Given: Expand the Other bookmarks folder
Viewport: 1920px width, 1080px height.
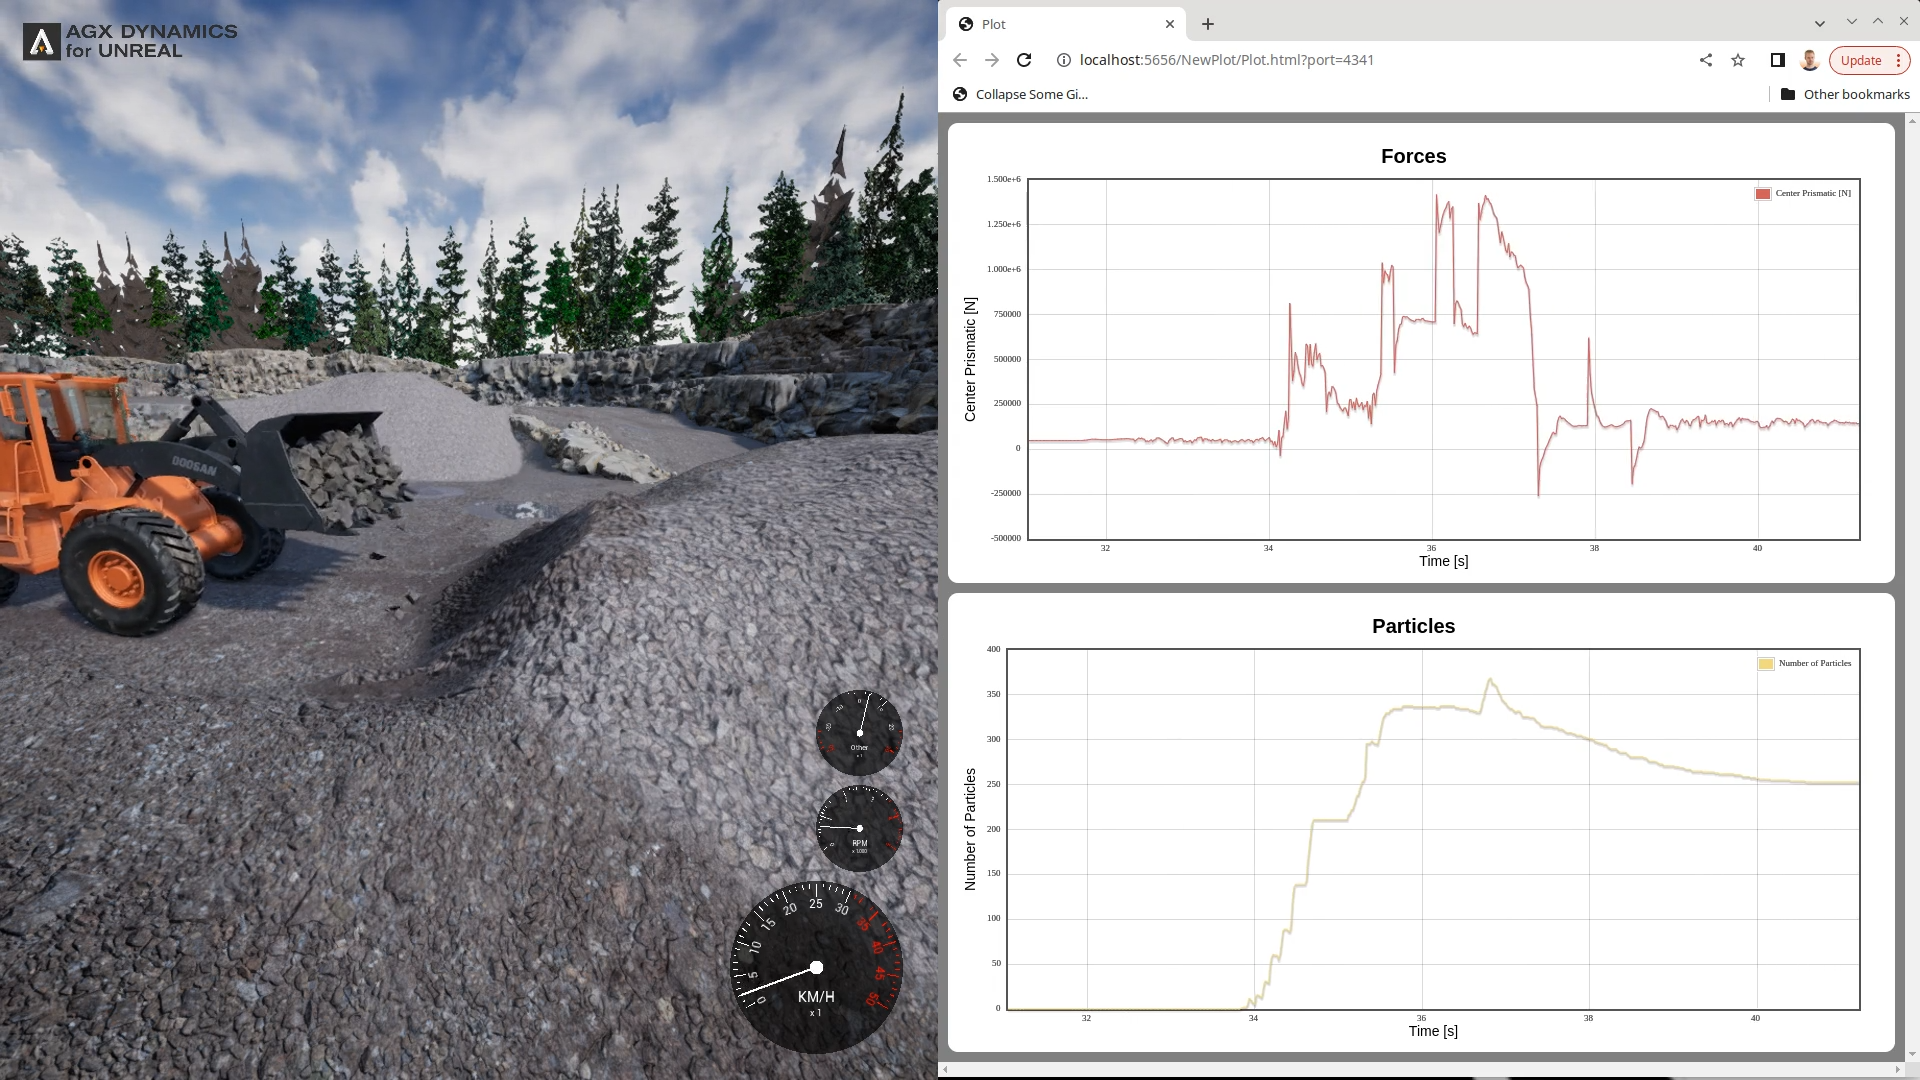Looking at the screenshot, I should [x=1844, y=94].
